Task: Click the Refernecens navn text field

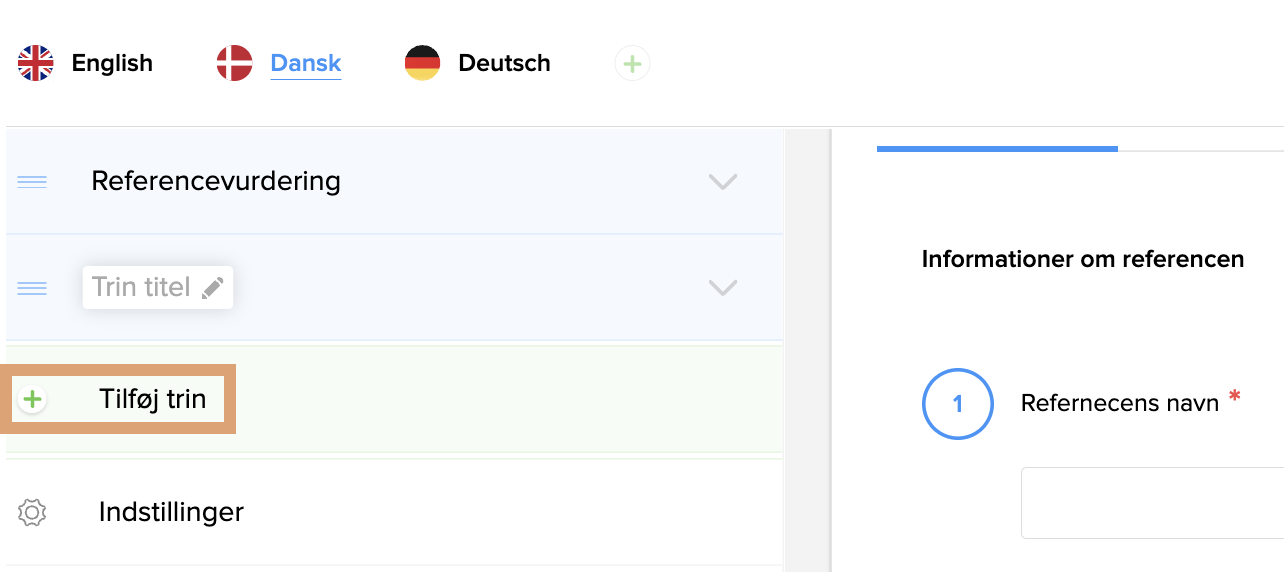Action: (1150, 503)
